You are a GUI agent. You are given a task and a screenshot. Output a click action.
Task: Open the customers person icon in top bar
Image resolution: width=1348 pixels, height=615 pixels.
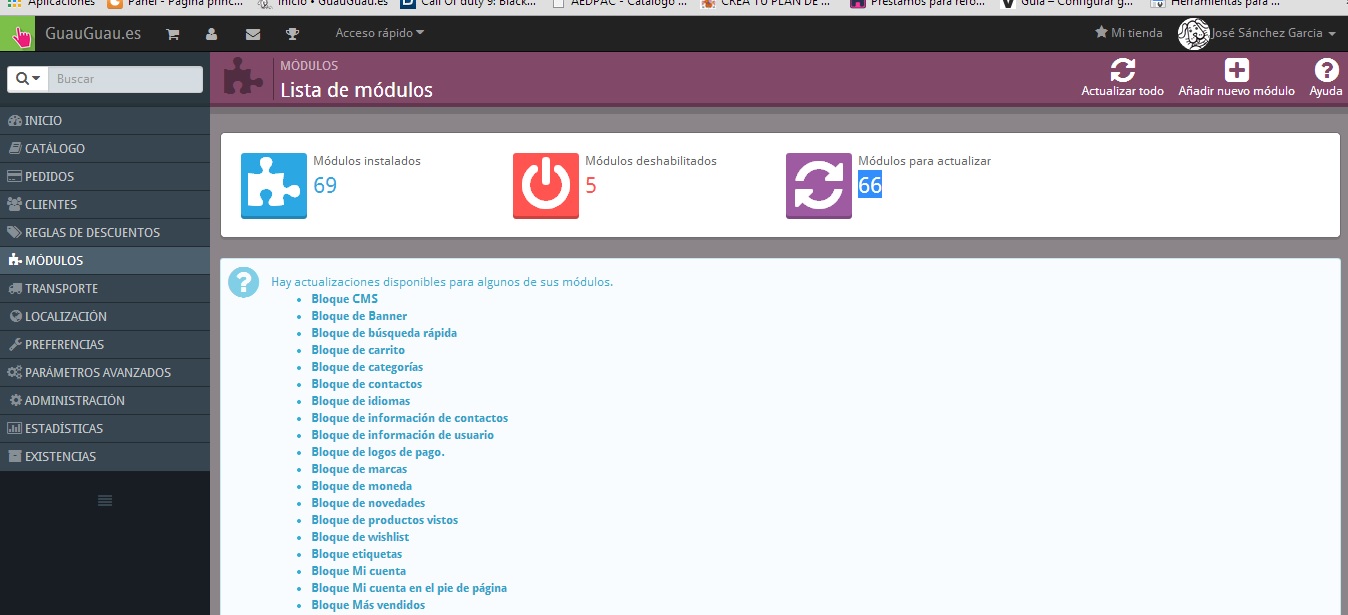pyautogui.click(x=212, y=34)
